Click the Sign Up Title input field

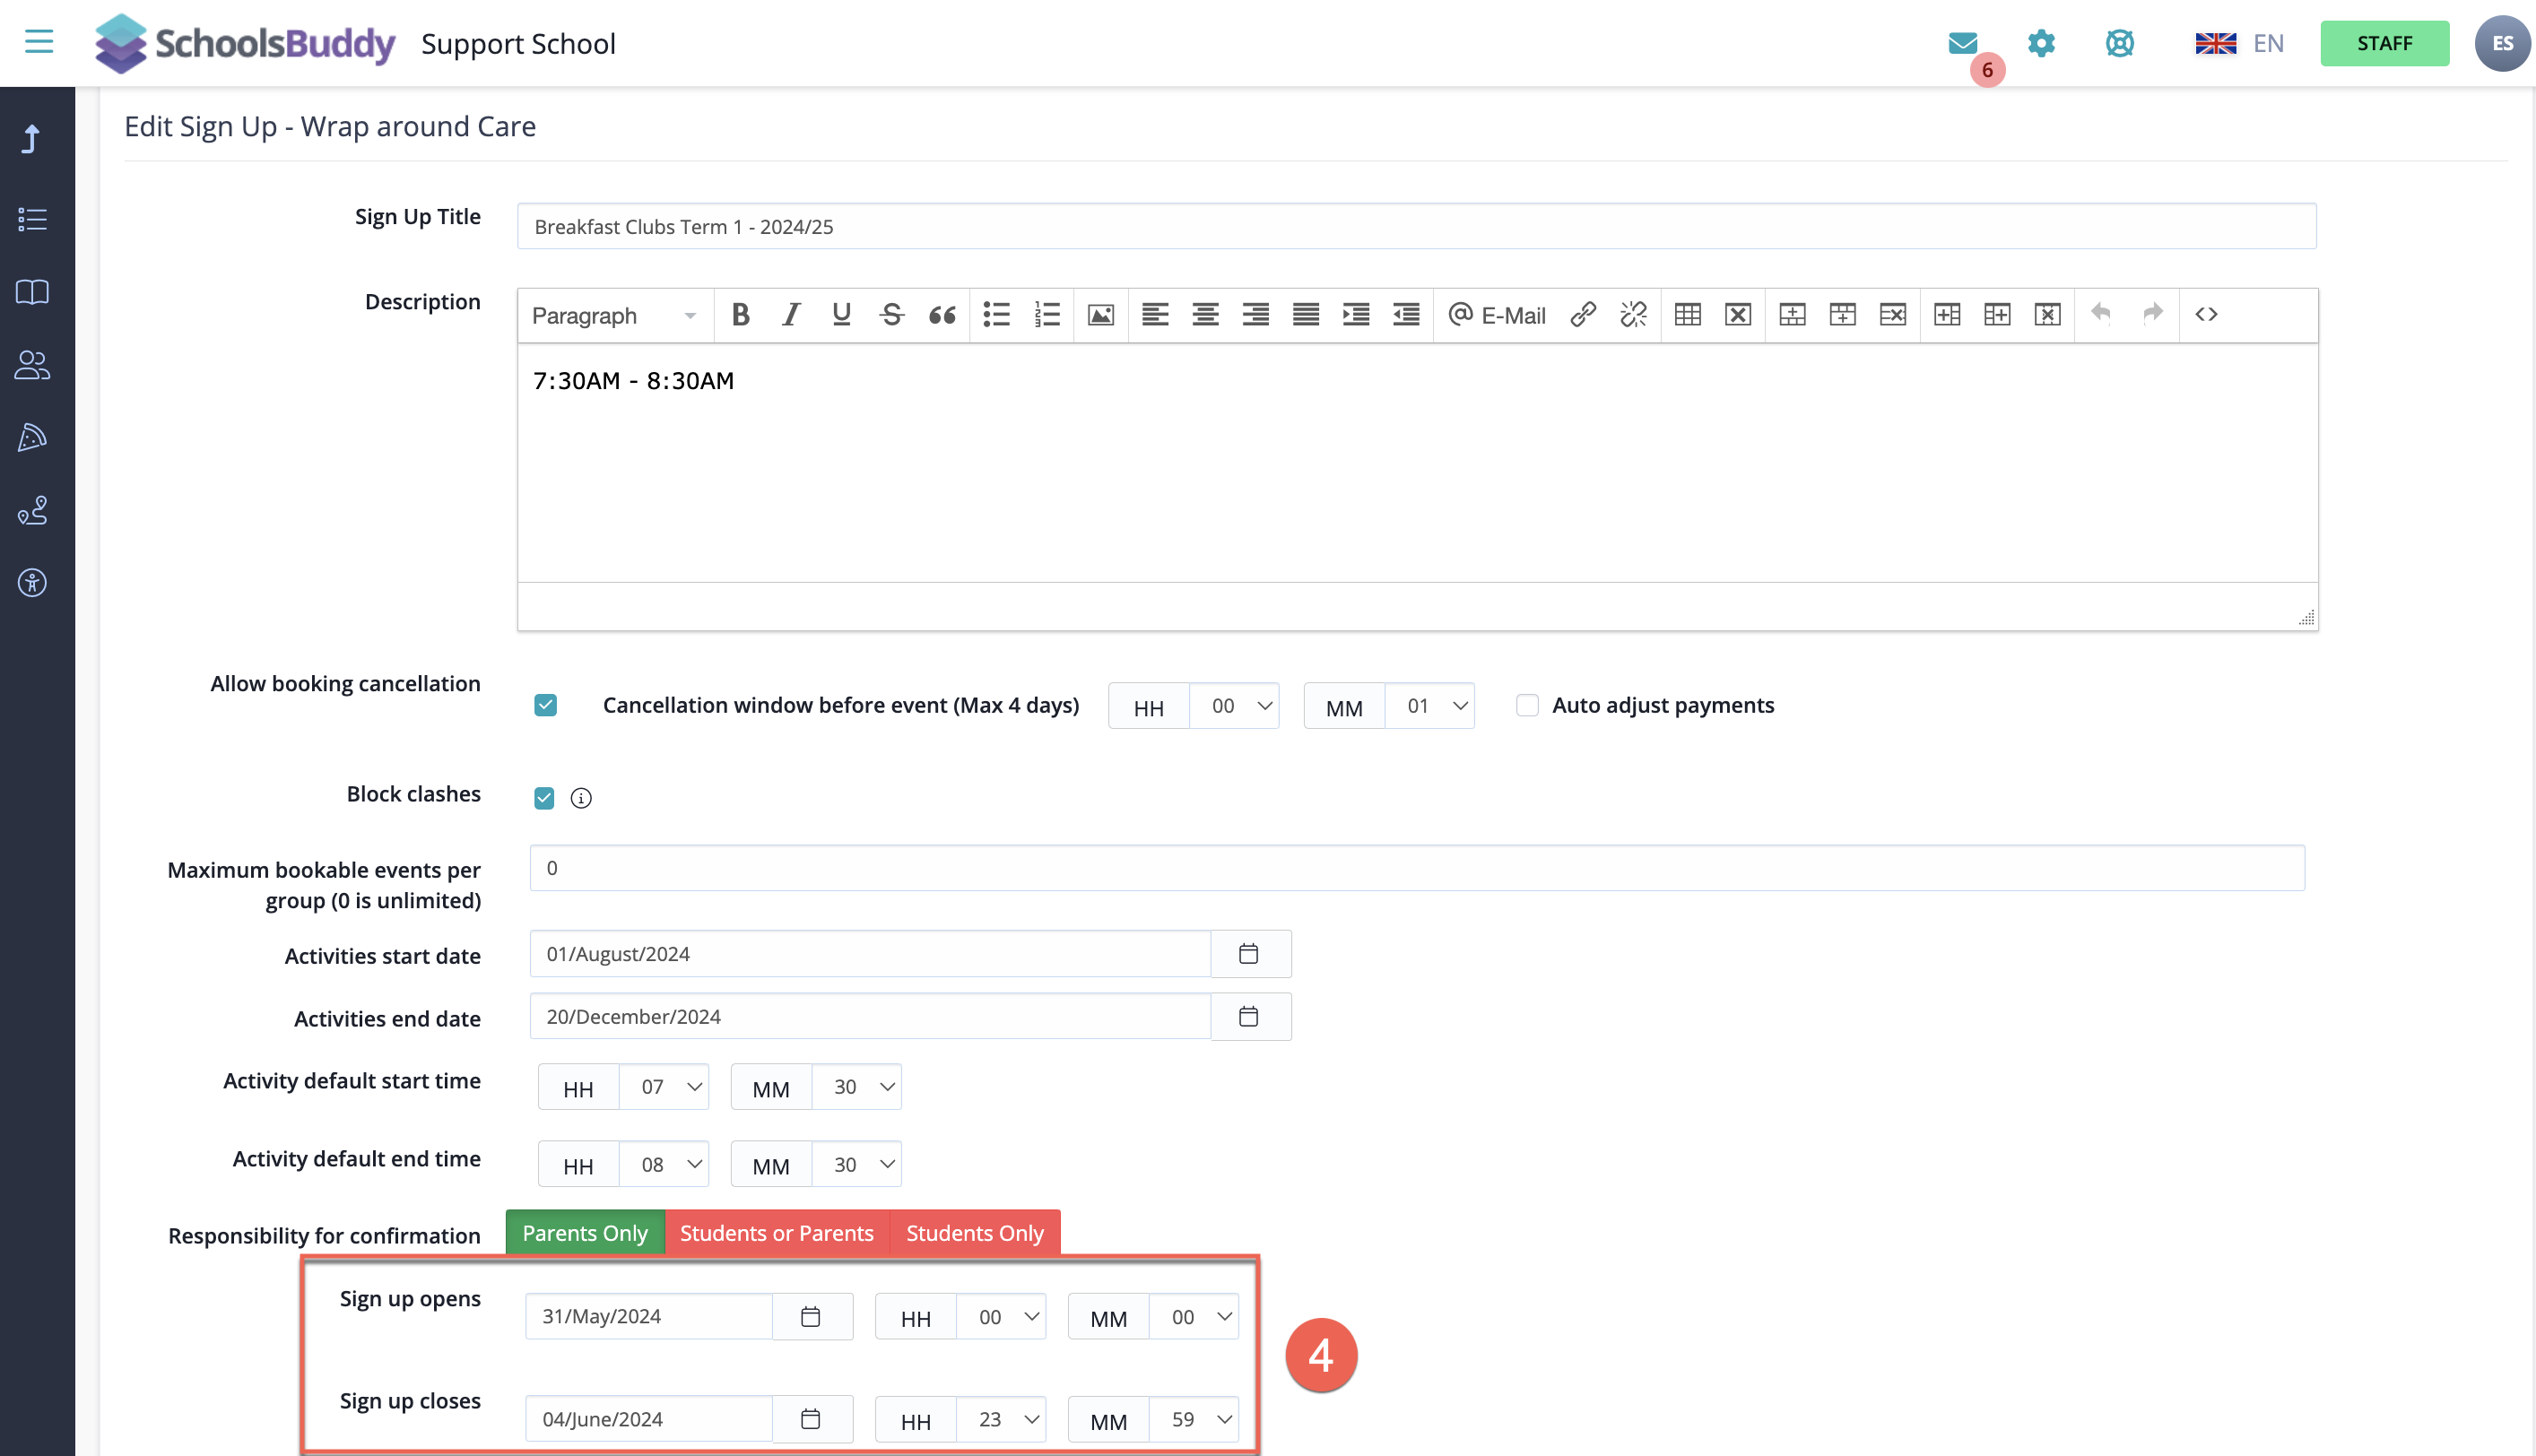[1416, 227]
